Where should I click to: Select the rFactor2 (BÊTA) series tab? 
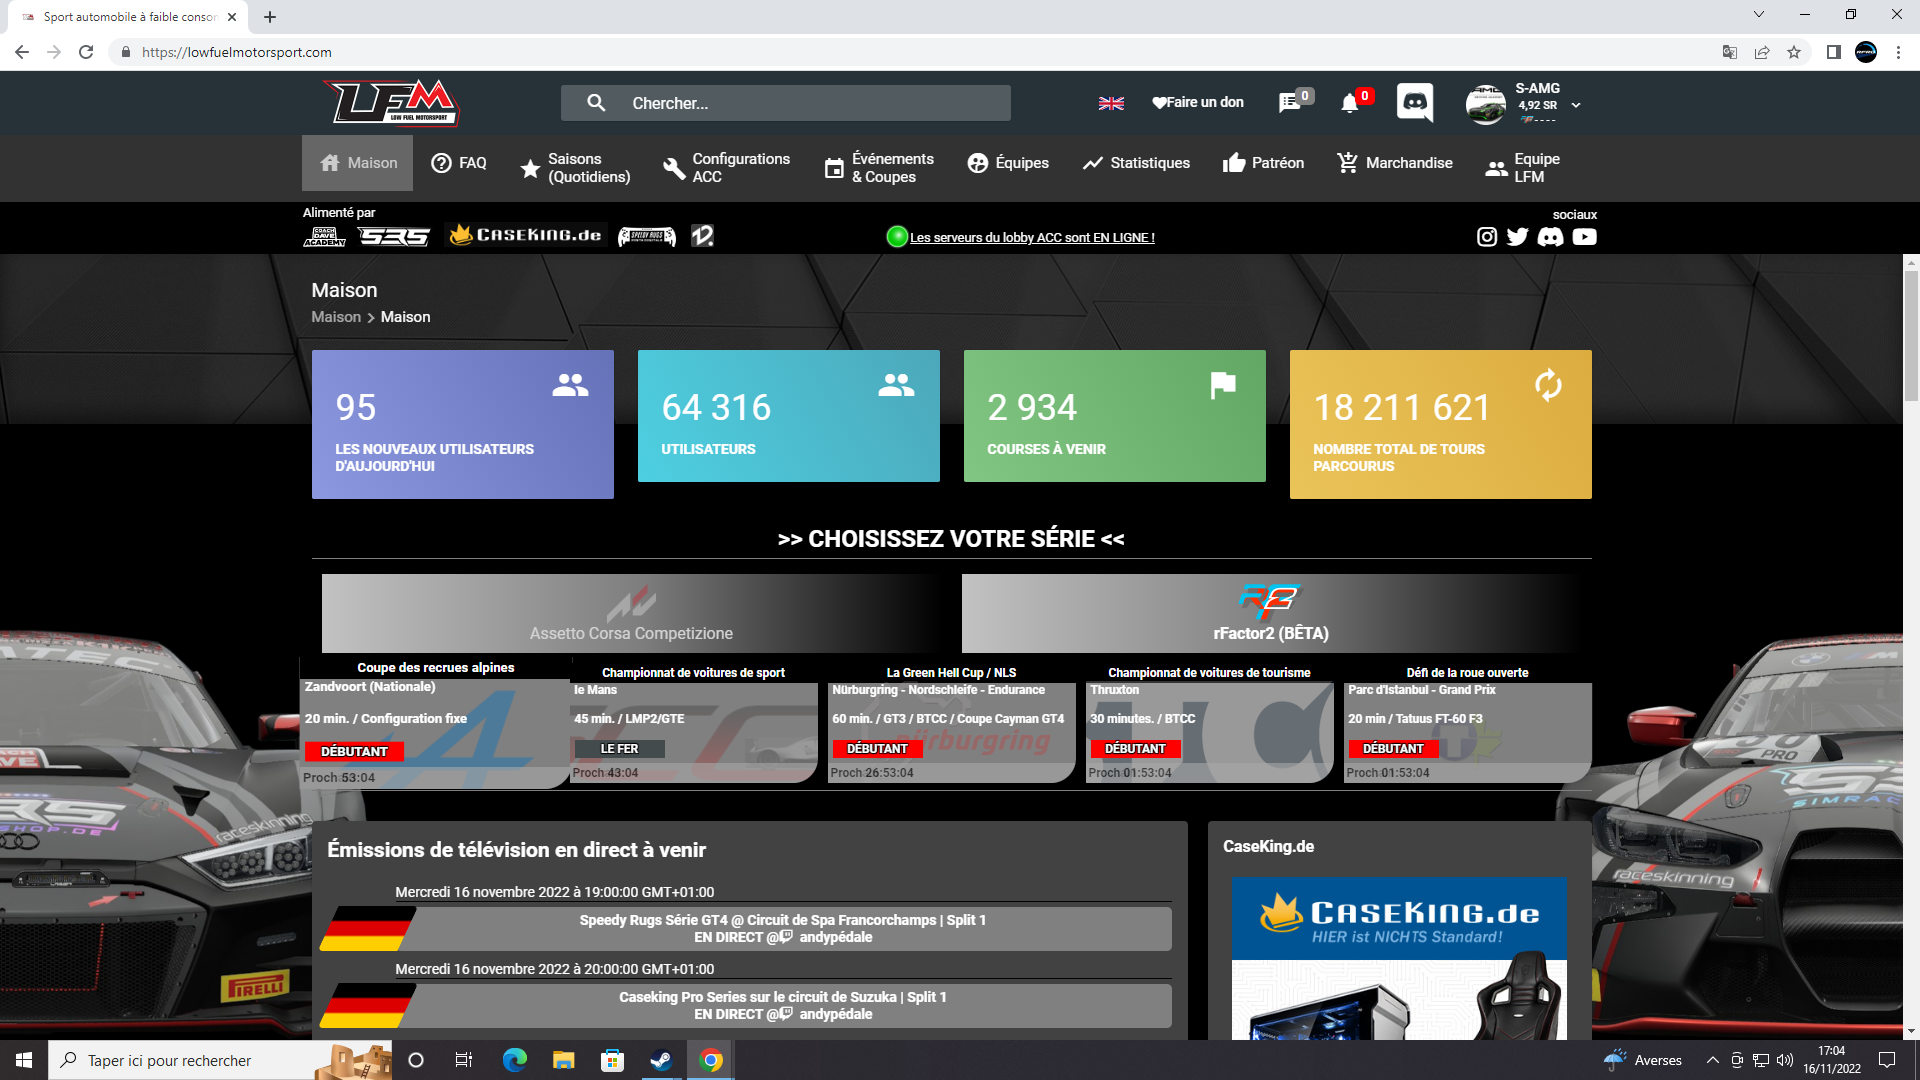[1270, 613]
